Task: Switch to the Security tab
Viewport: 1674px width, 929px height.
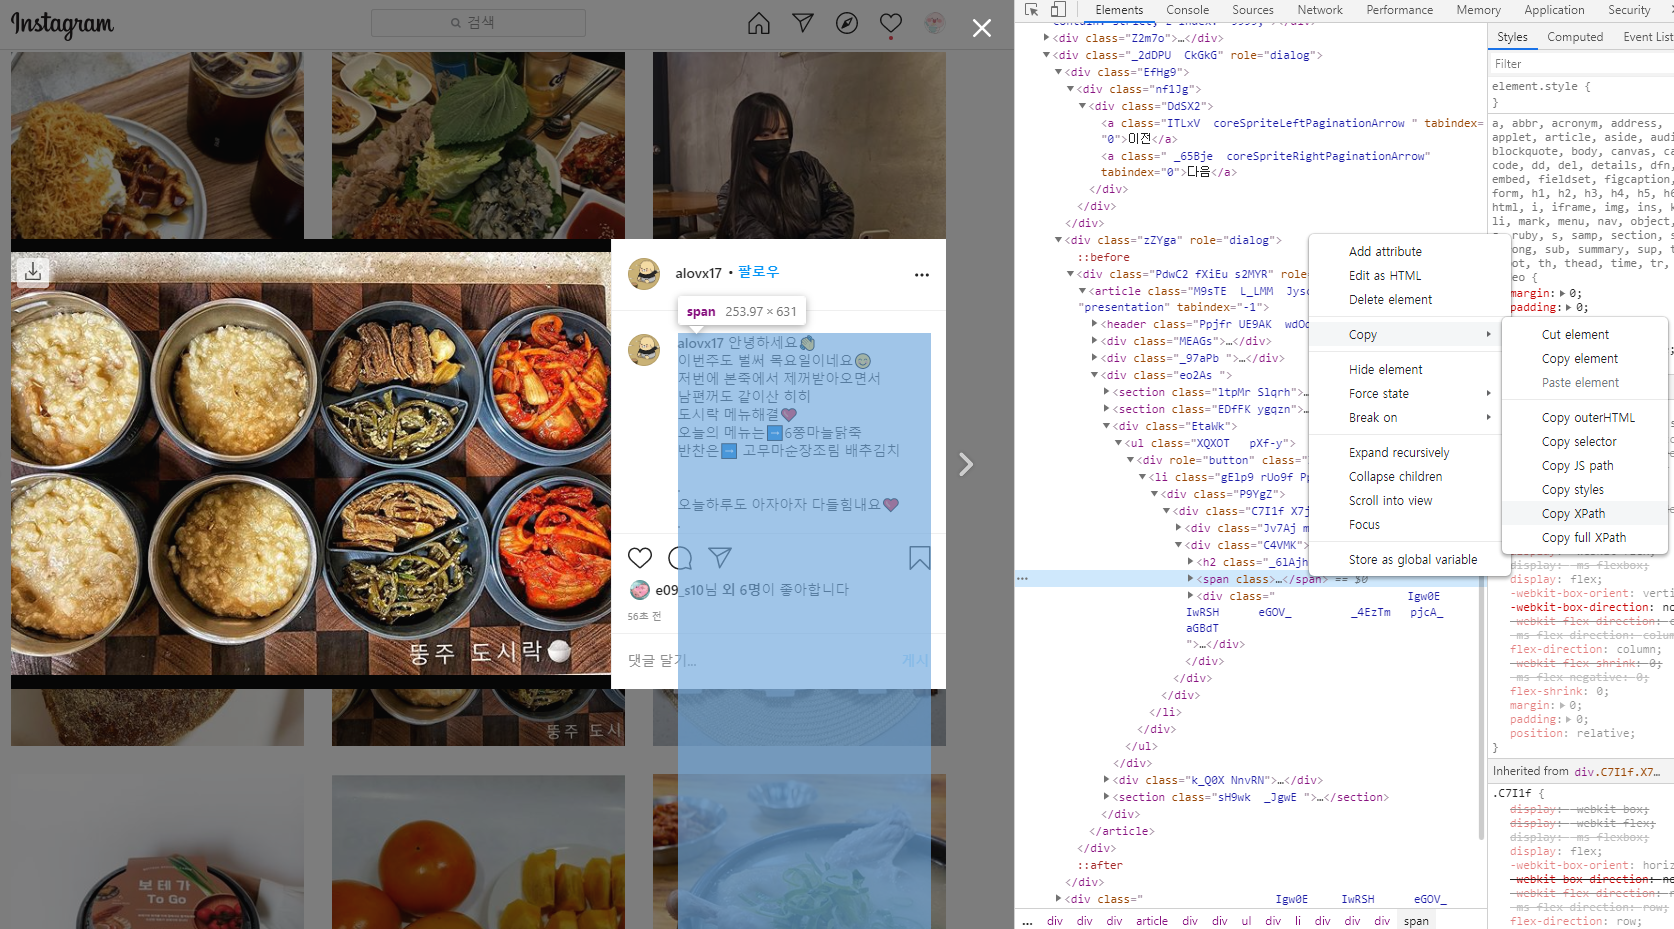Action: (x=1629, y=10)
